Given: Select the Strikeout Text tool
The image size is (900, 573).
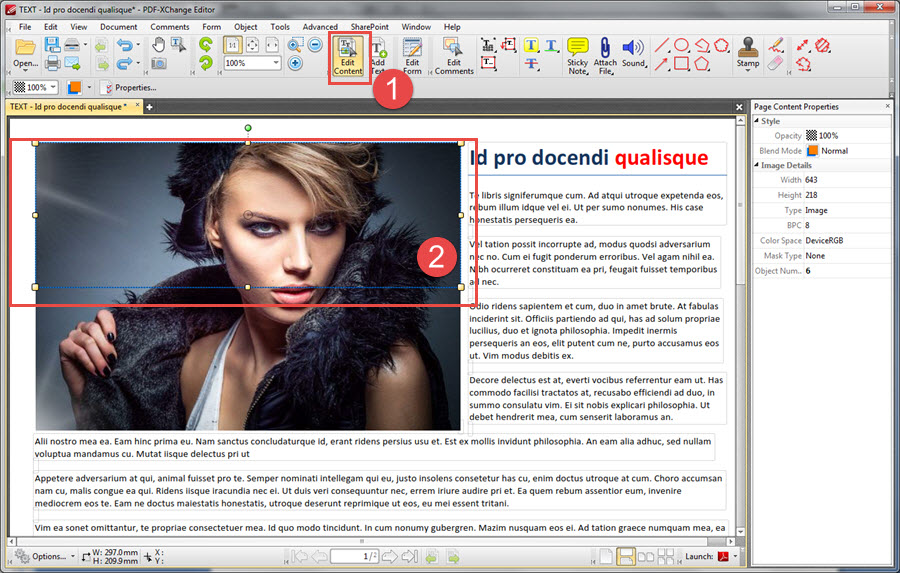Looking at the screenshot, I should 531,64.
